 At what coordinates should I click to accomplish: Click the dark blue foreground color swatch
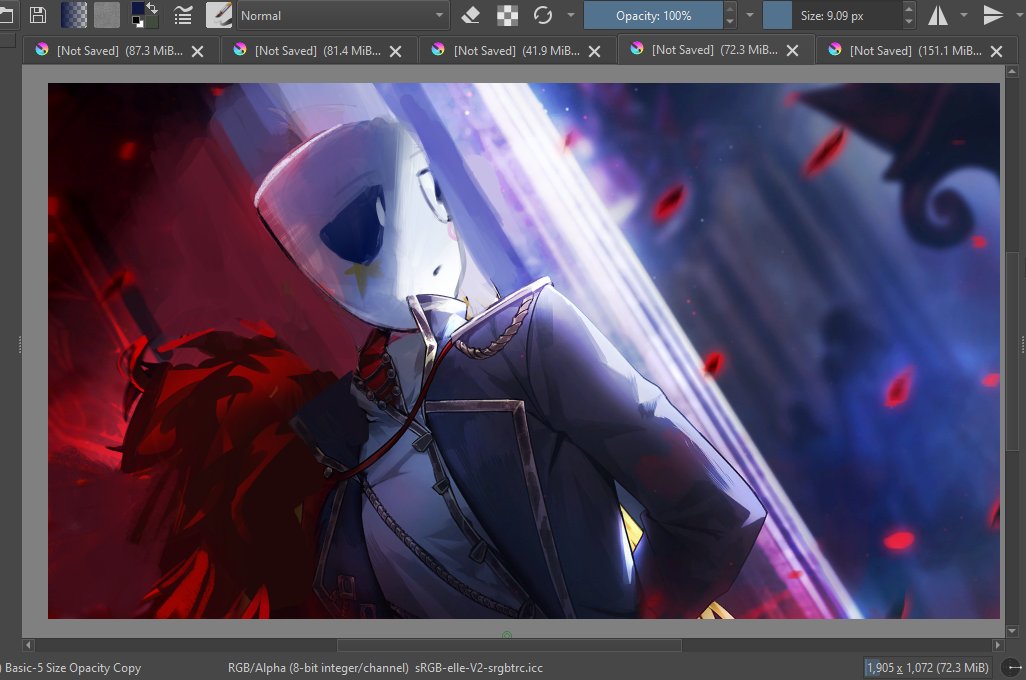pos(137,9)
